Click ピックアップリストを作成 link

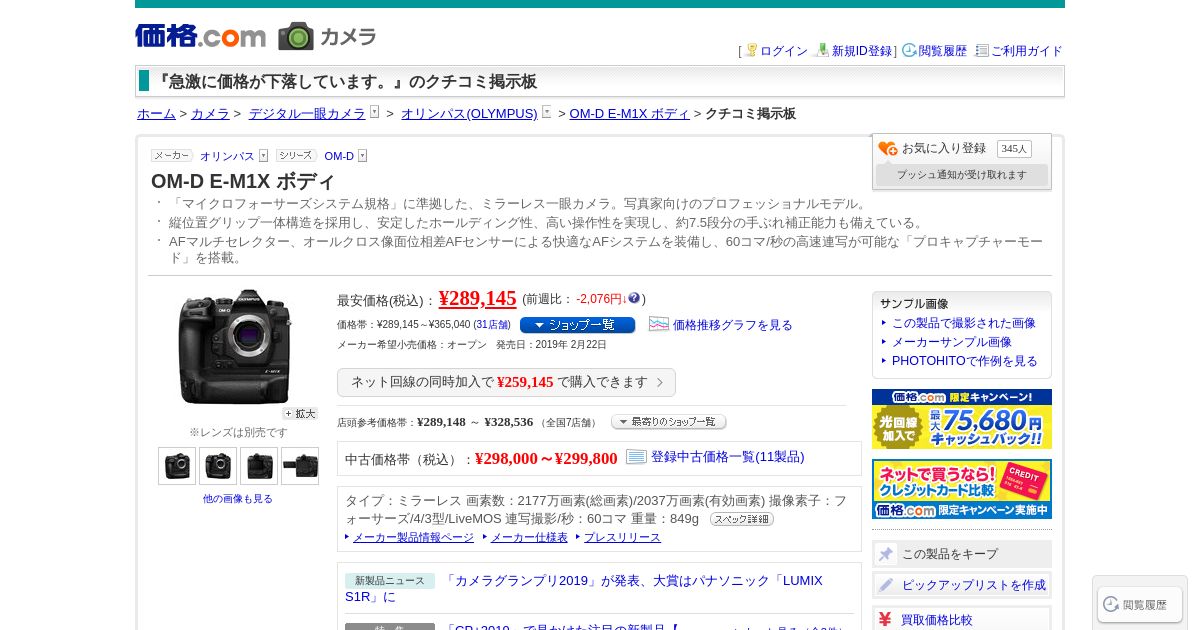tap(974, 585)
